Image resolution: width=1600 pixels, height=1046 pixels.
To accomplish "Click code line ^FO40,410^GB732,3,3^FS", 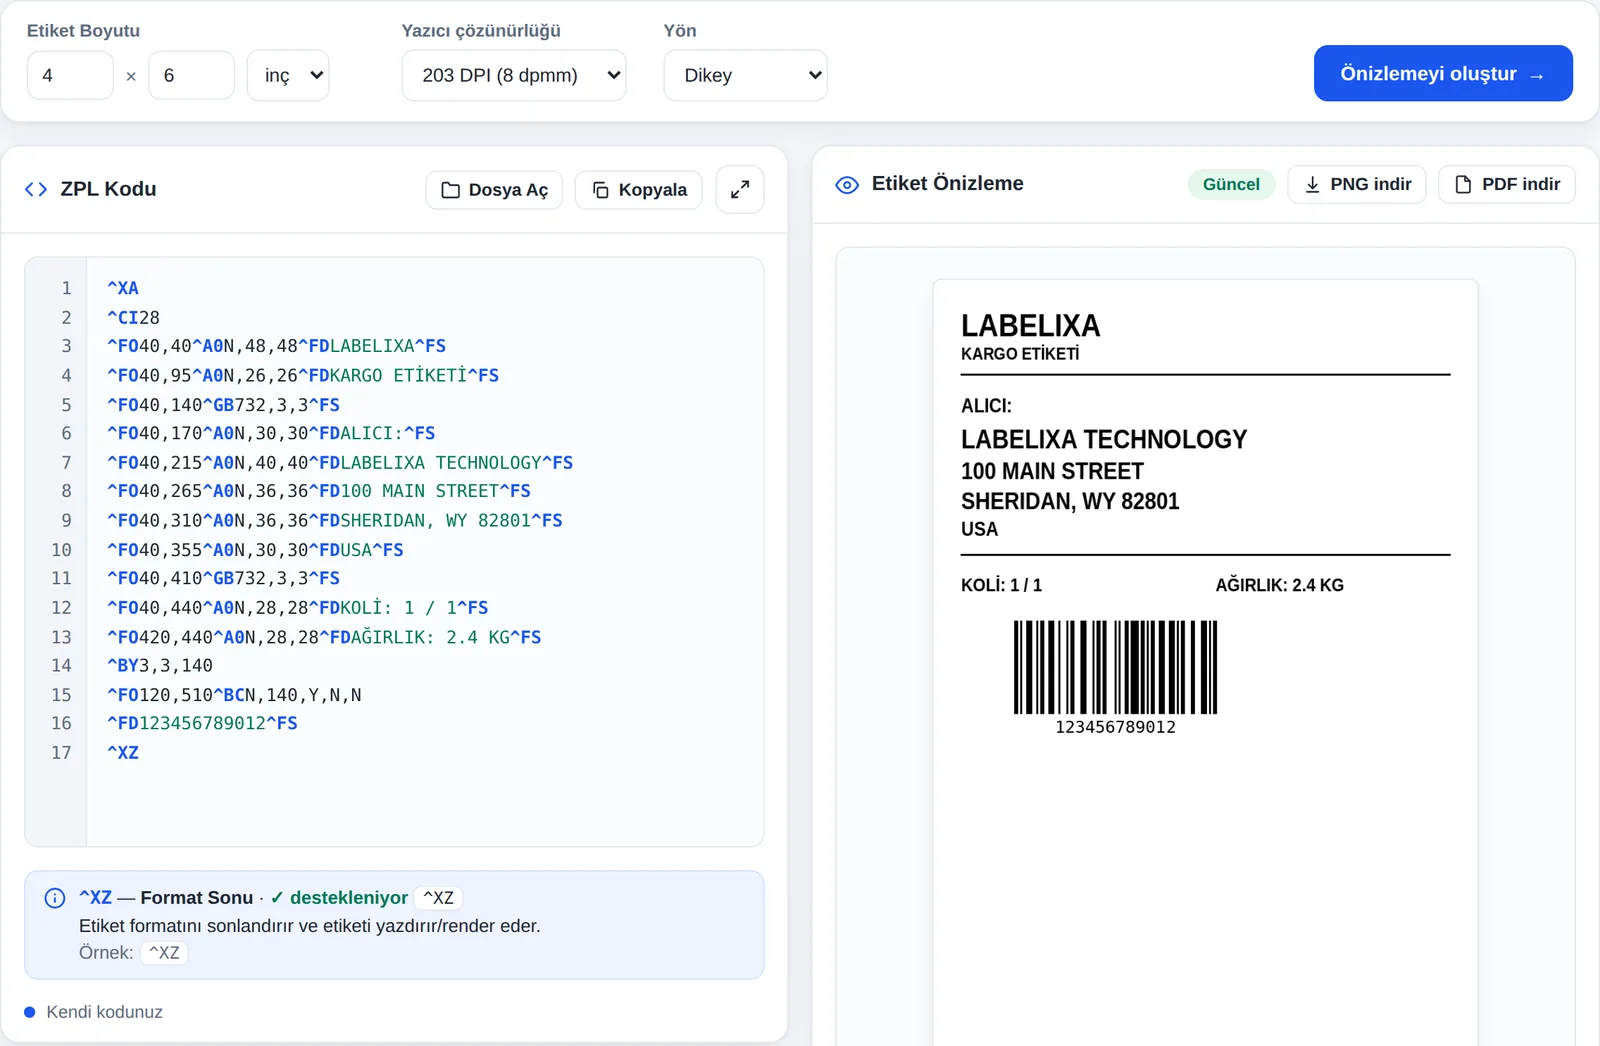I will (223, 578).
